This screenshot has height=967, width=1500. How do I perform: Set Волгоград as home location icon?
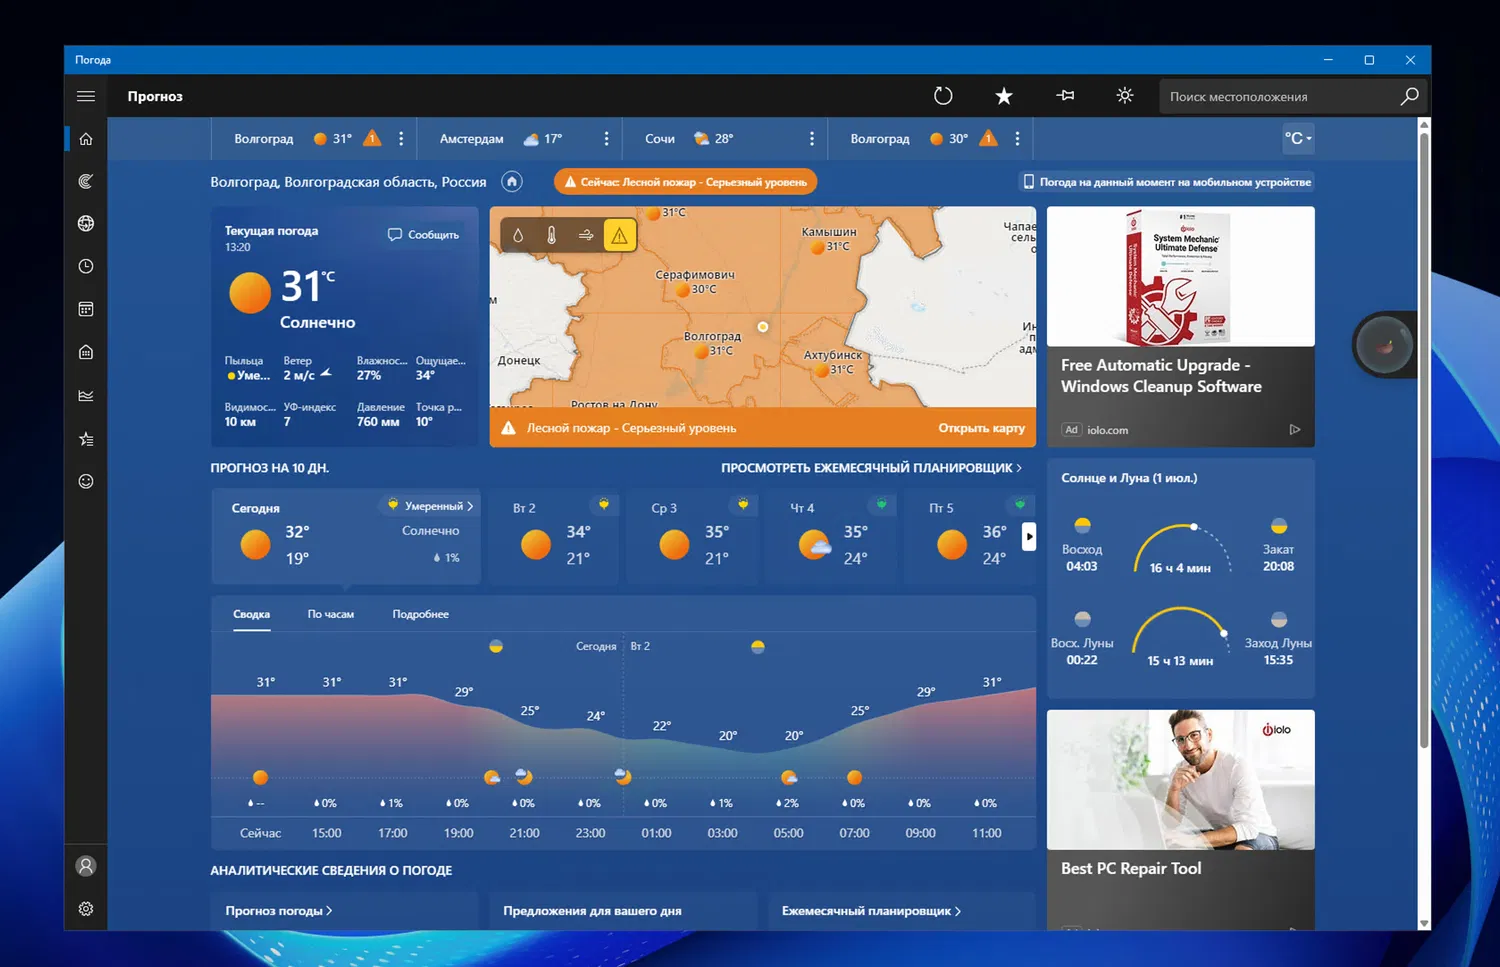(x=512, y=182)
